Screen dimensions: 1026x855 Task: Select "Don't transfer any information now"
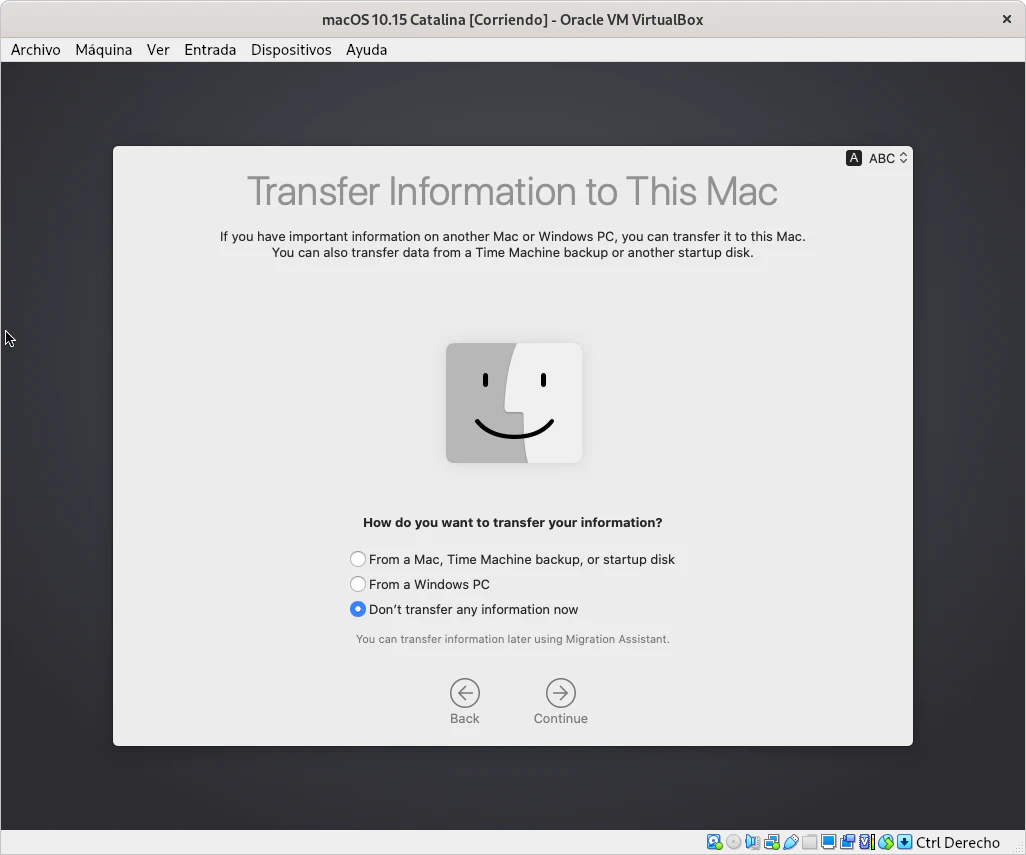(x=358, y=609)
